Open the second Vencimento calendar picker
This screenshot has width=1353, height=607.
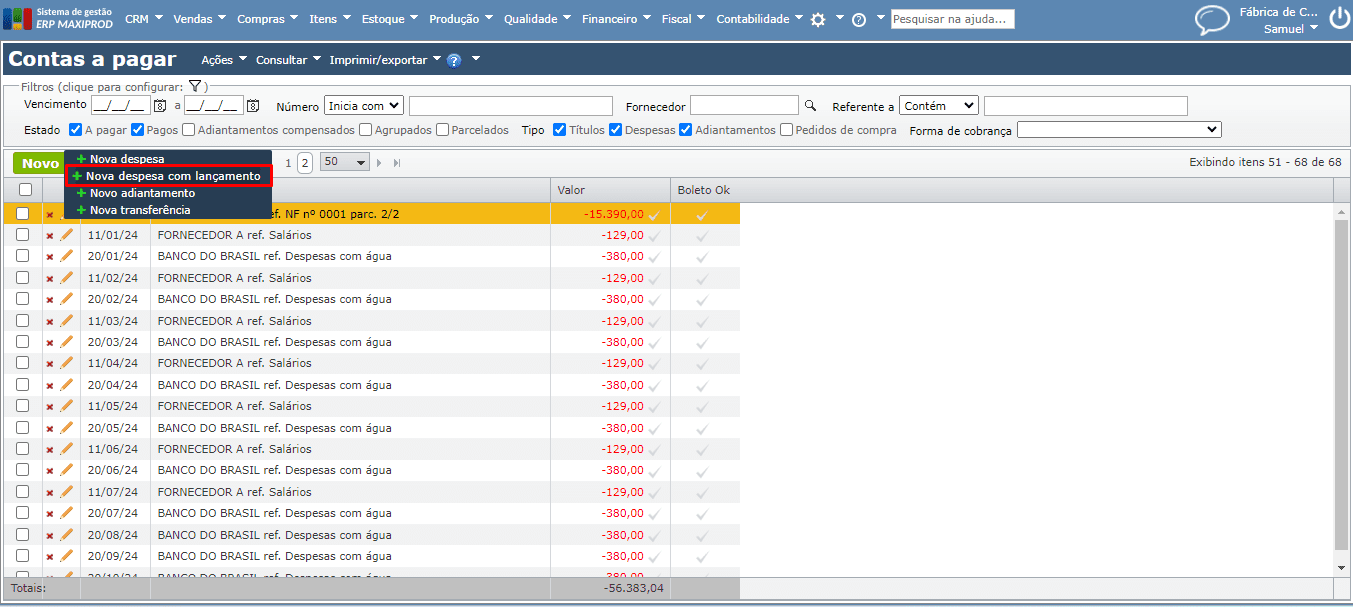pyautogui.click(x=253, y=106)
